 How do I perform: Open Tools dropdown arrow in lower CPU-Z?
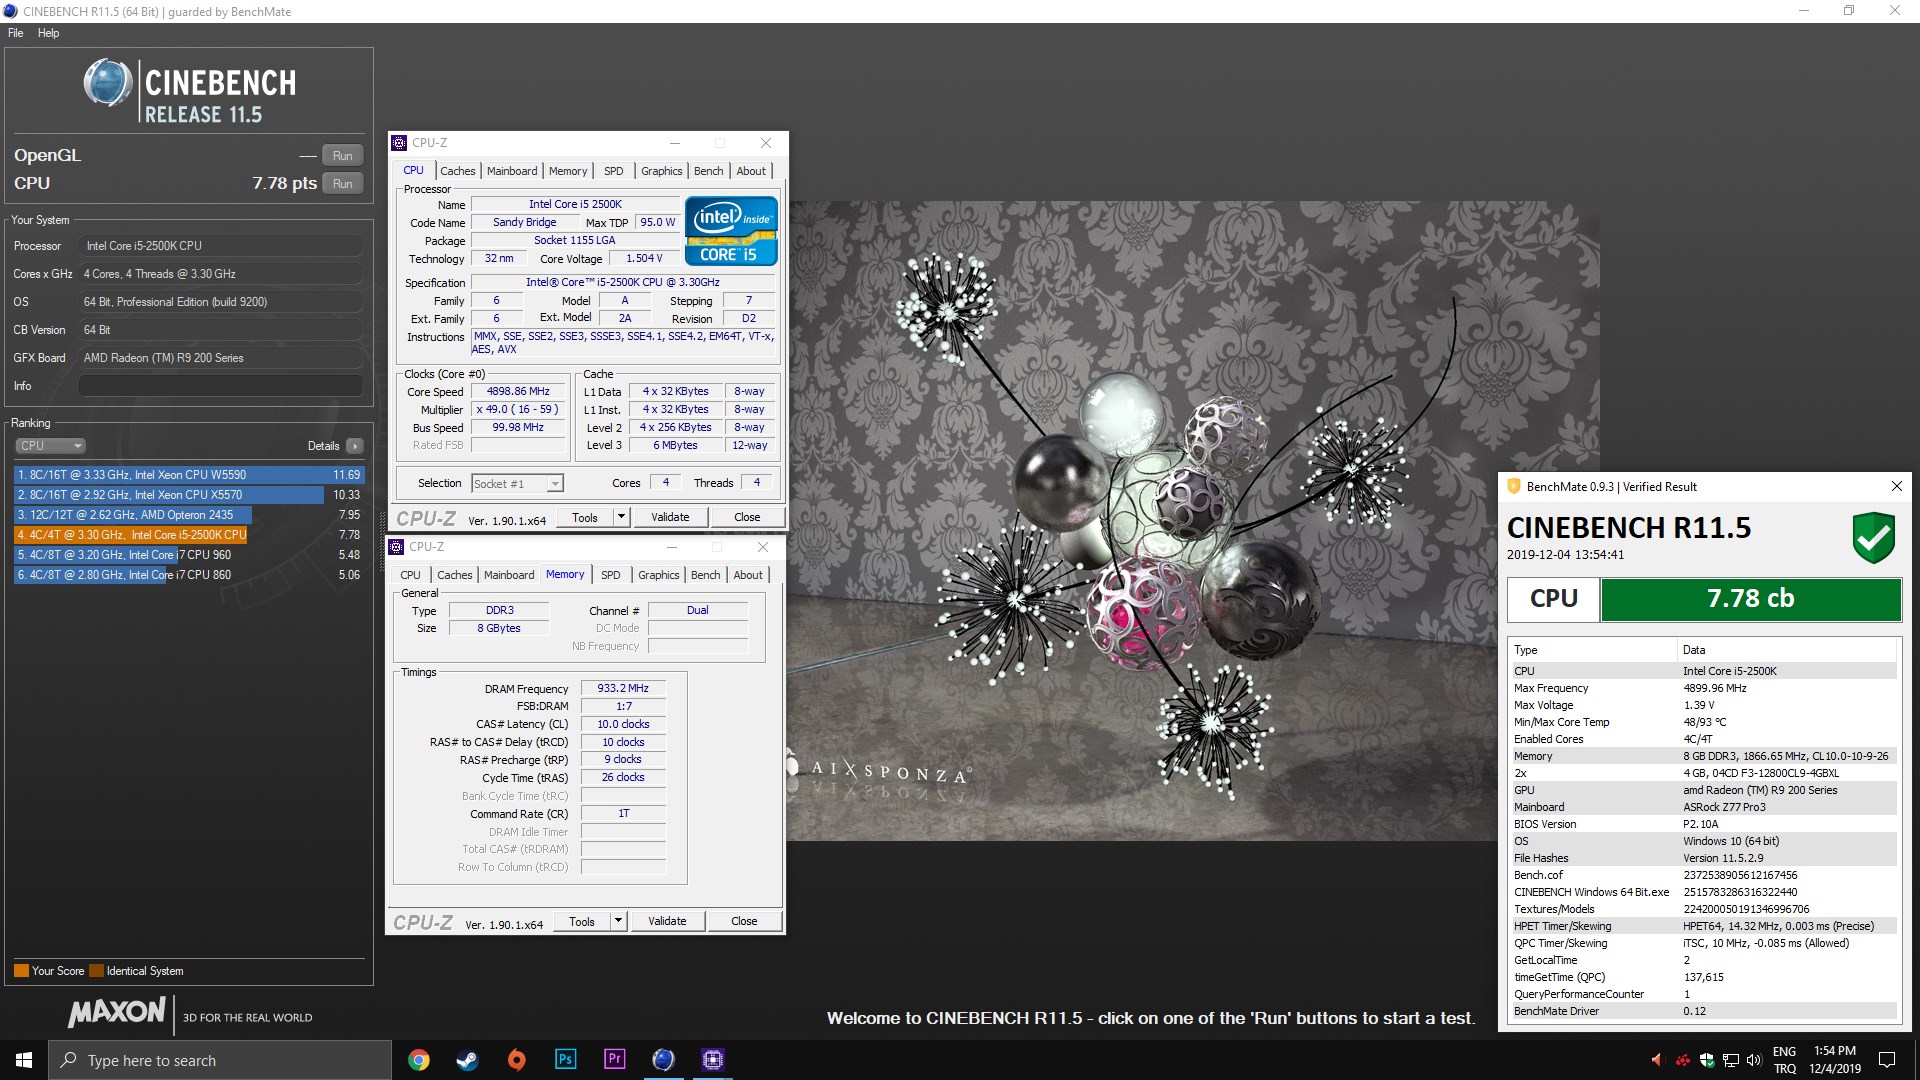click(x=618, y=921)
